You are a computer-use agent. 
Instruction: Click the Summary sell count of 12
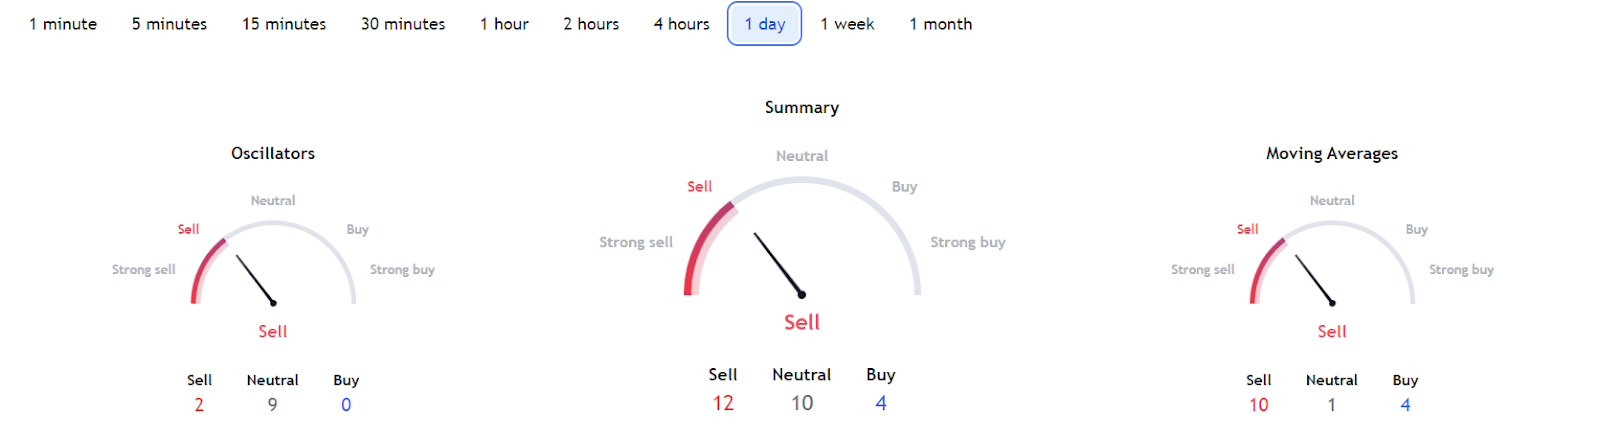(723, 403)
